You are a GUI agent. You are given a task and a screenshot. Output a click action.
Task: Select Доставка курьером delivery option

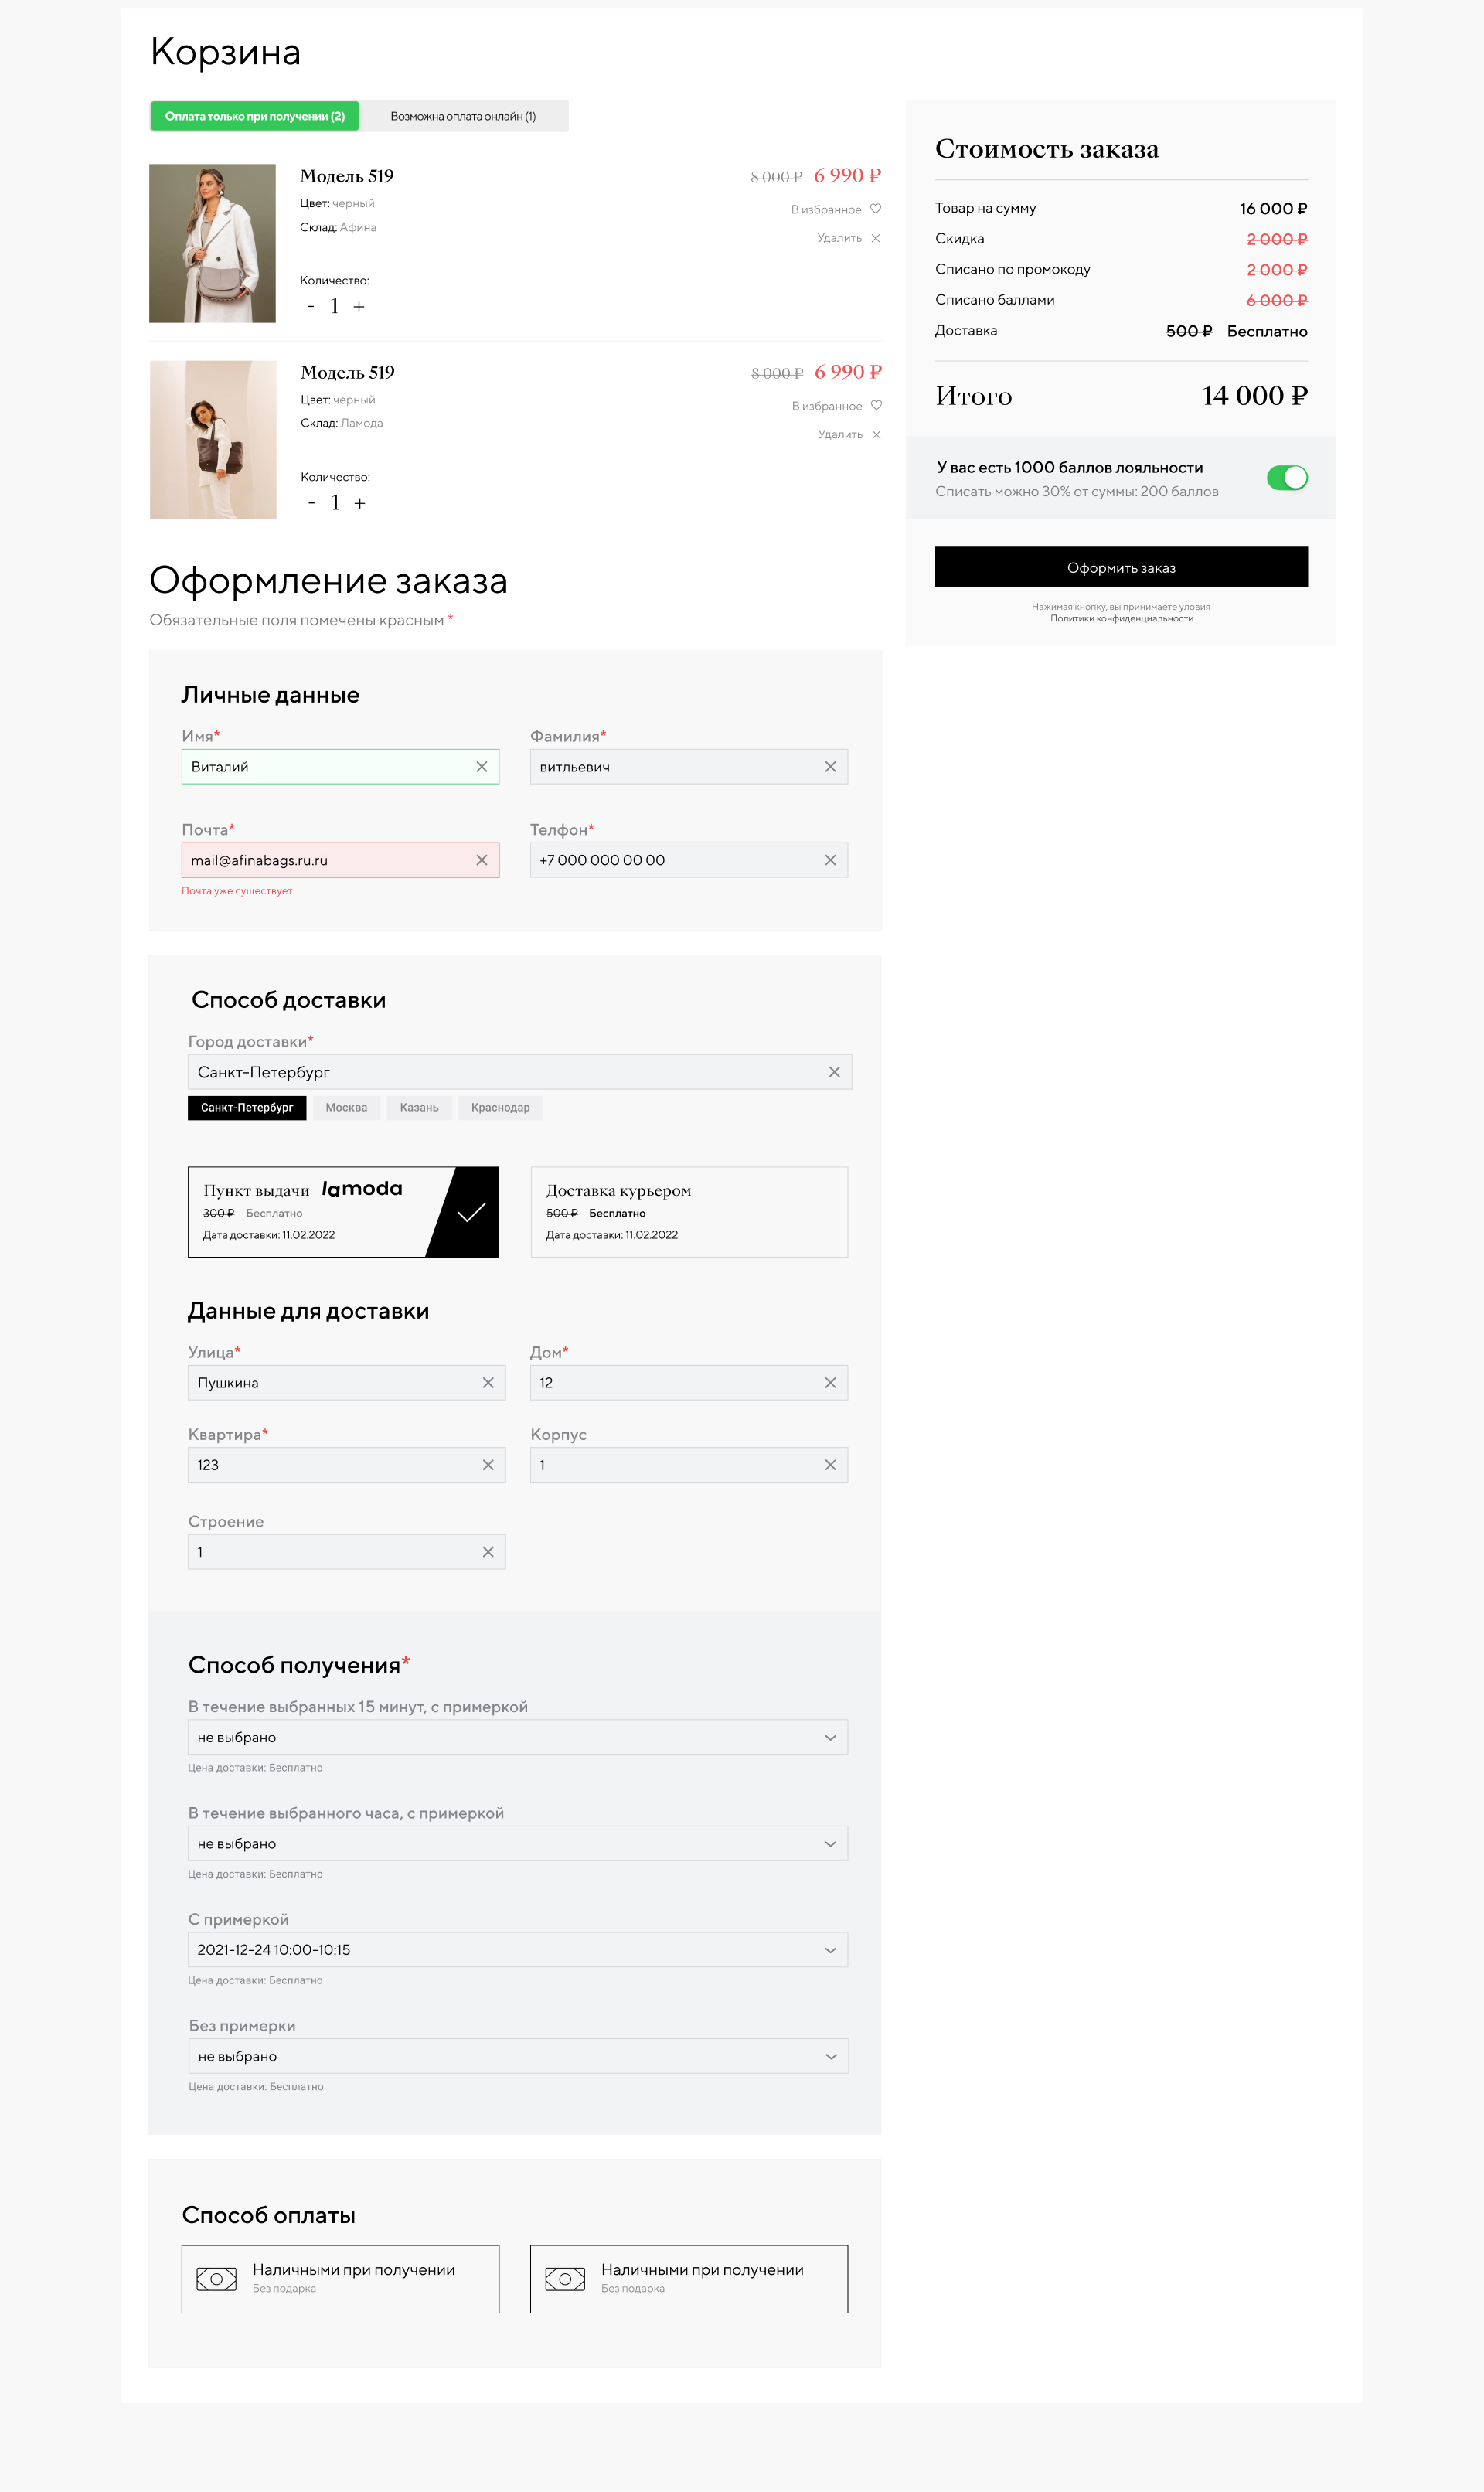(688, 1211)
